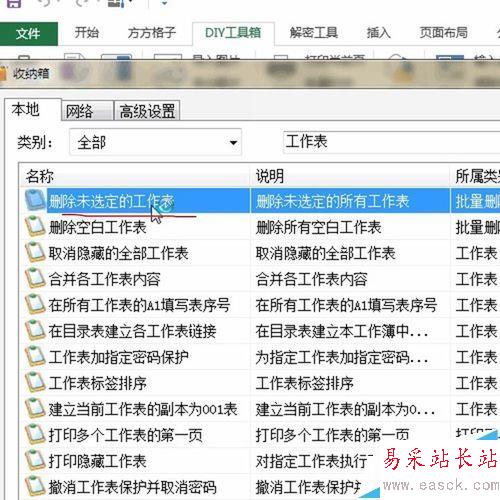This screenshot has width=500, height=500.
Task: Sort by the 说明 column header
Action: (350, 176)
